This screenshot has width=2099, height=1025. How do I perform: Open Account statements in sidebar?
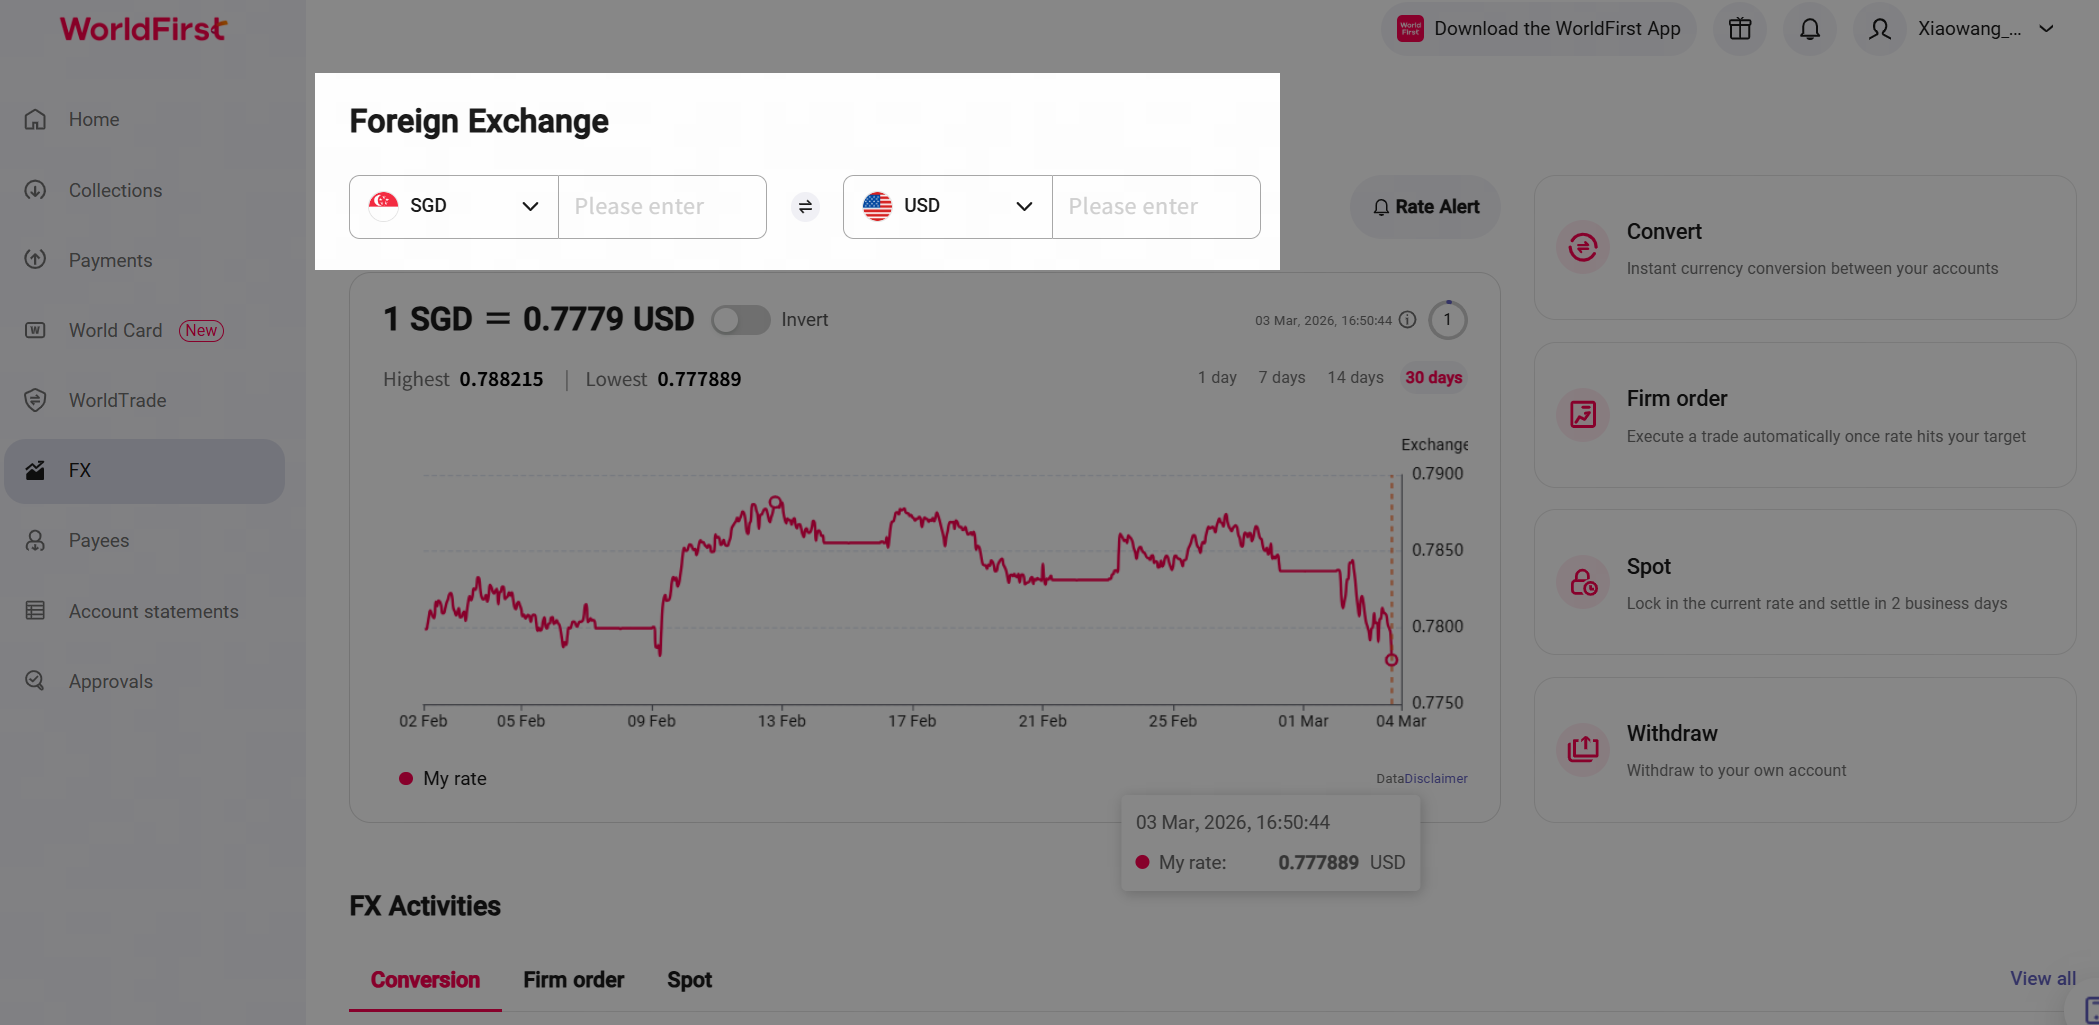153,611
